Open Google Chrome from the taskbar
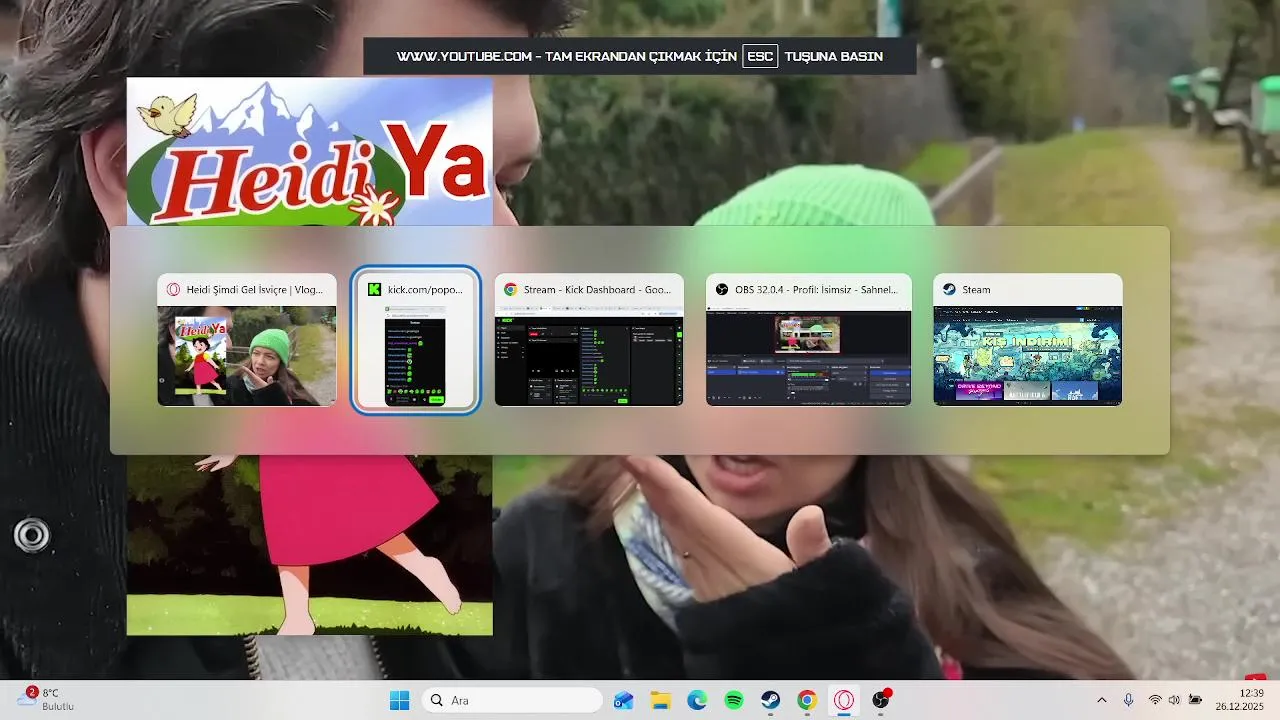 807,700
